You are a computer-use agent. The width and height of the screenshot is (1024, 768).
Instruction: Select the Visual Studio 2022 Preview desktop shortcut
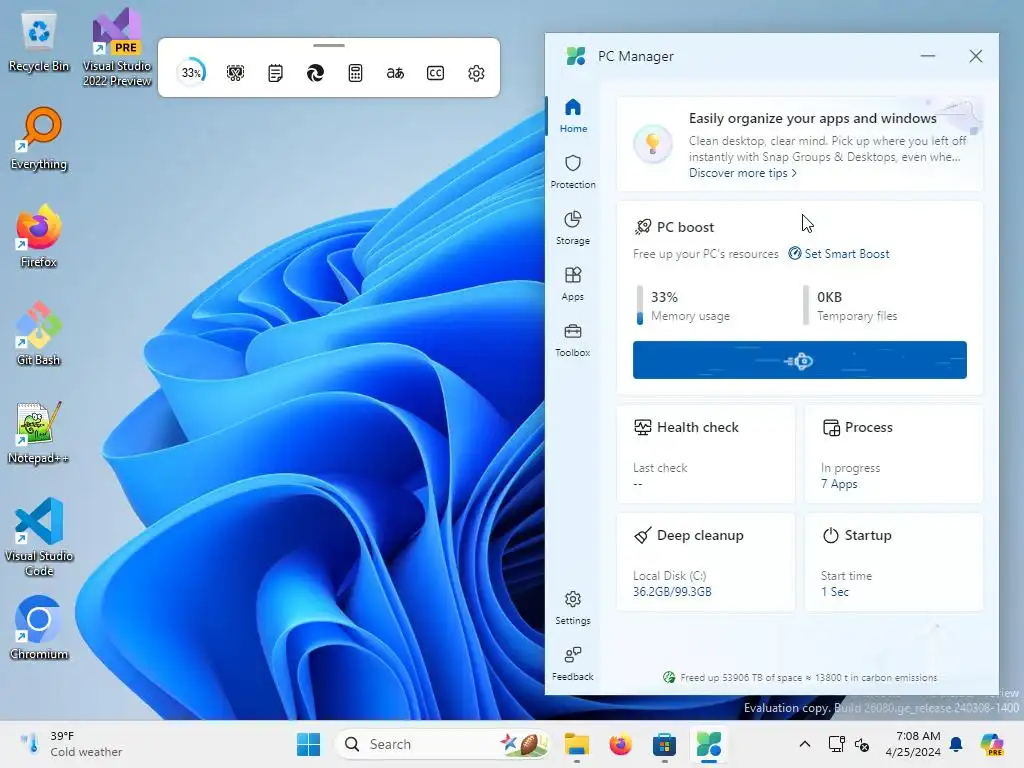pyautogui.click(x=117, y=47)
